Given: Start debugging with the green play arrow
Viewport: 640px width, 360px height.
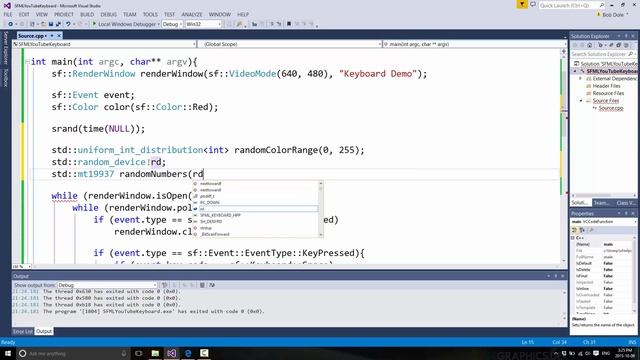Looking at the screenshot, I should pos(94,24).
